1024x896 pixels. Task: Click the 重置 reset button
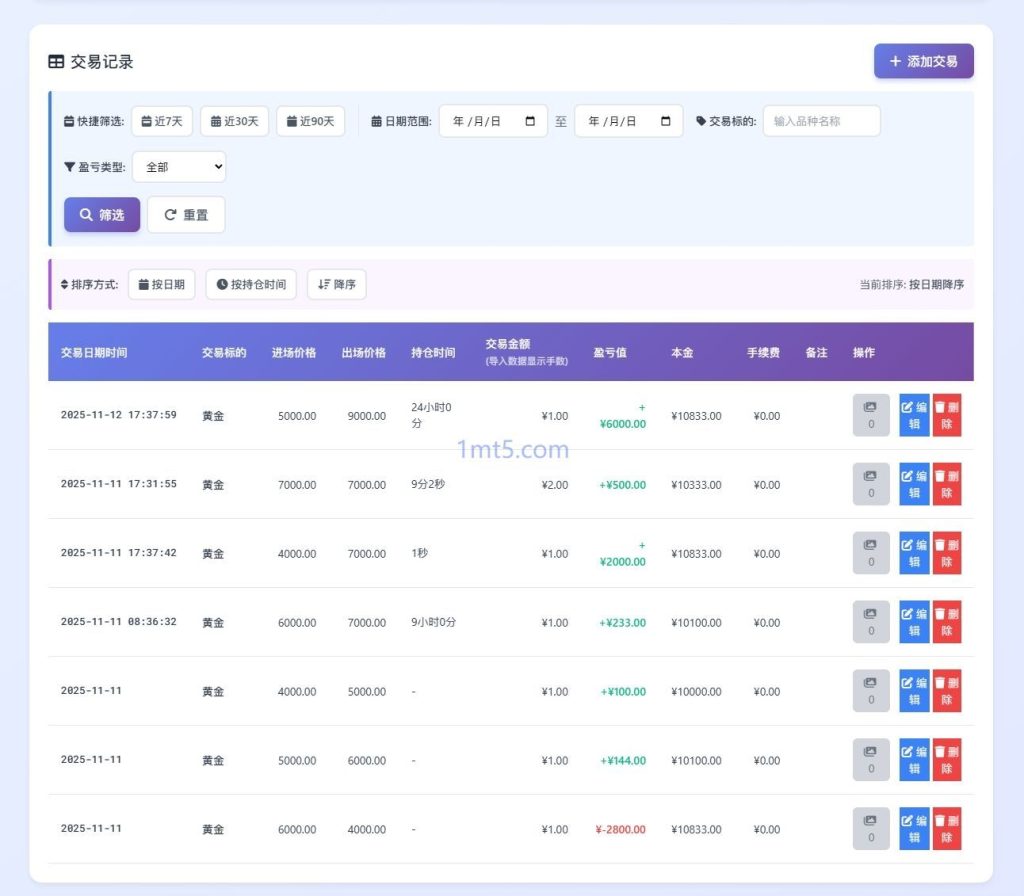[185, 213]
